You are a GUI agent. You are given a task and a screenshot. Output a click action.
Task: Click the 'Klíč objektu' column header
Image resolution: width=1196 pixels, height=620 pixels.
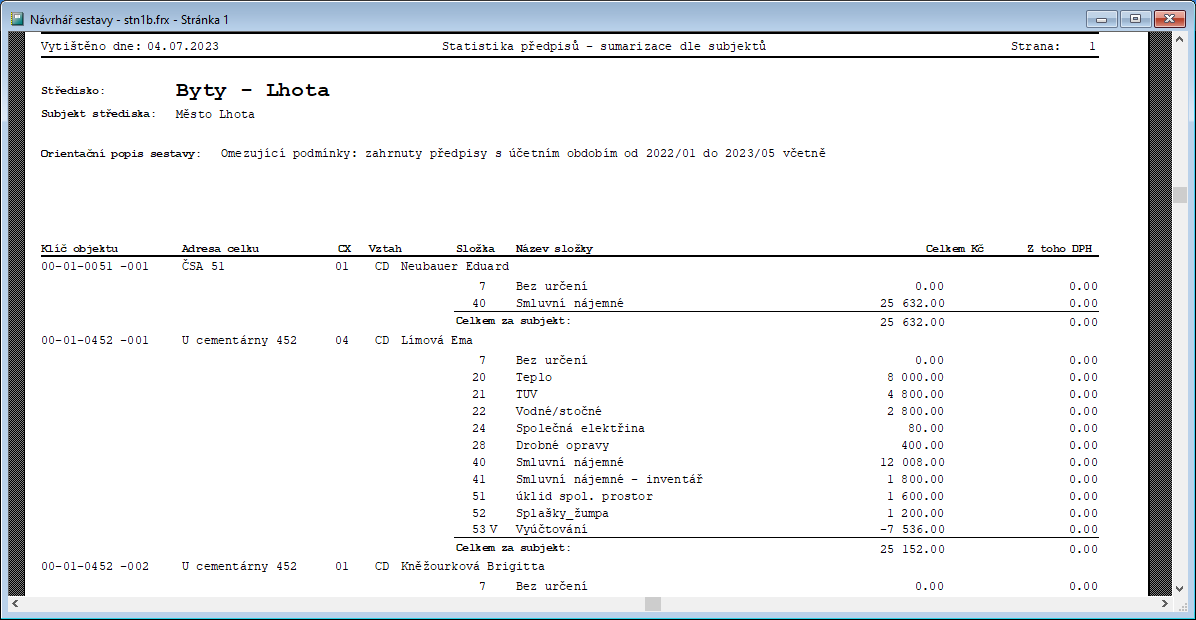(x=80, y=248)
